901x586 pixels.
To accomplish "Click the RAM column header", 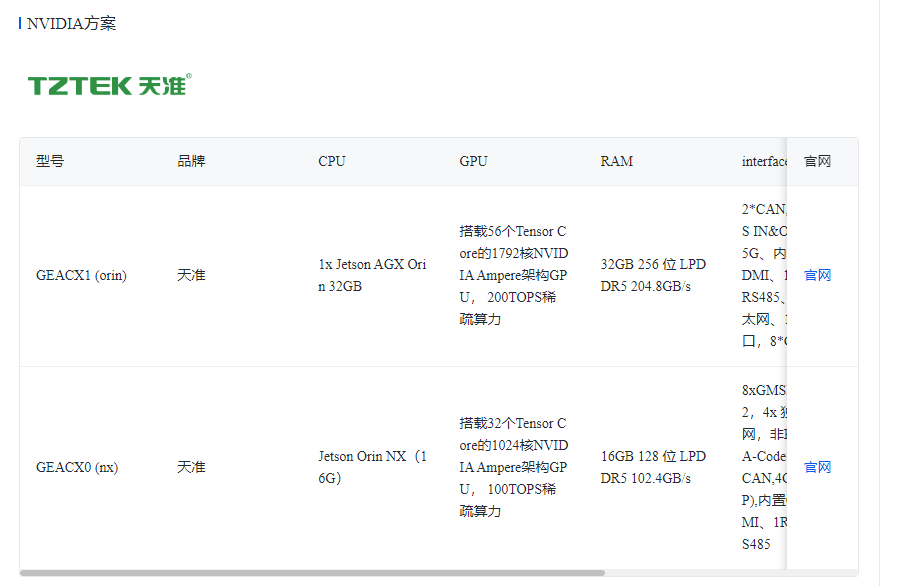I will click(617, 161).
